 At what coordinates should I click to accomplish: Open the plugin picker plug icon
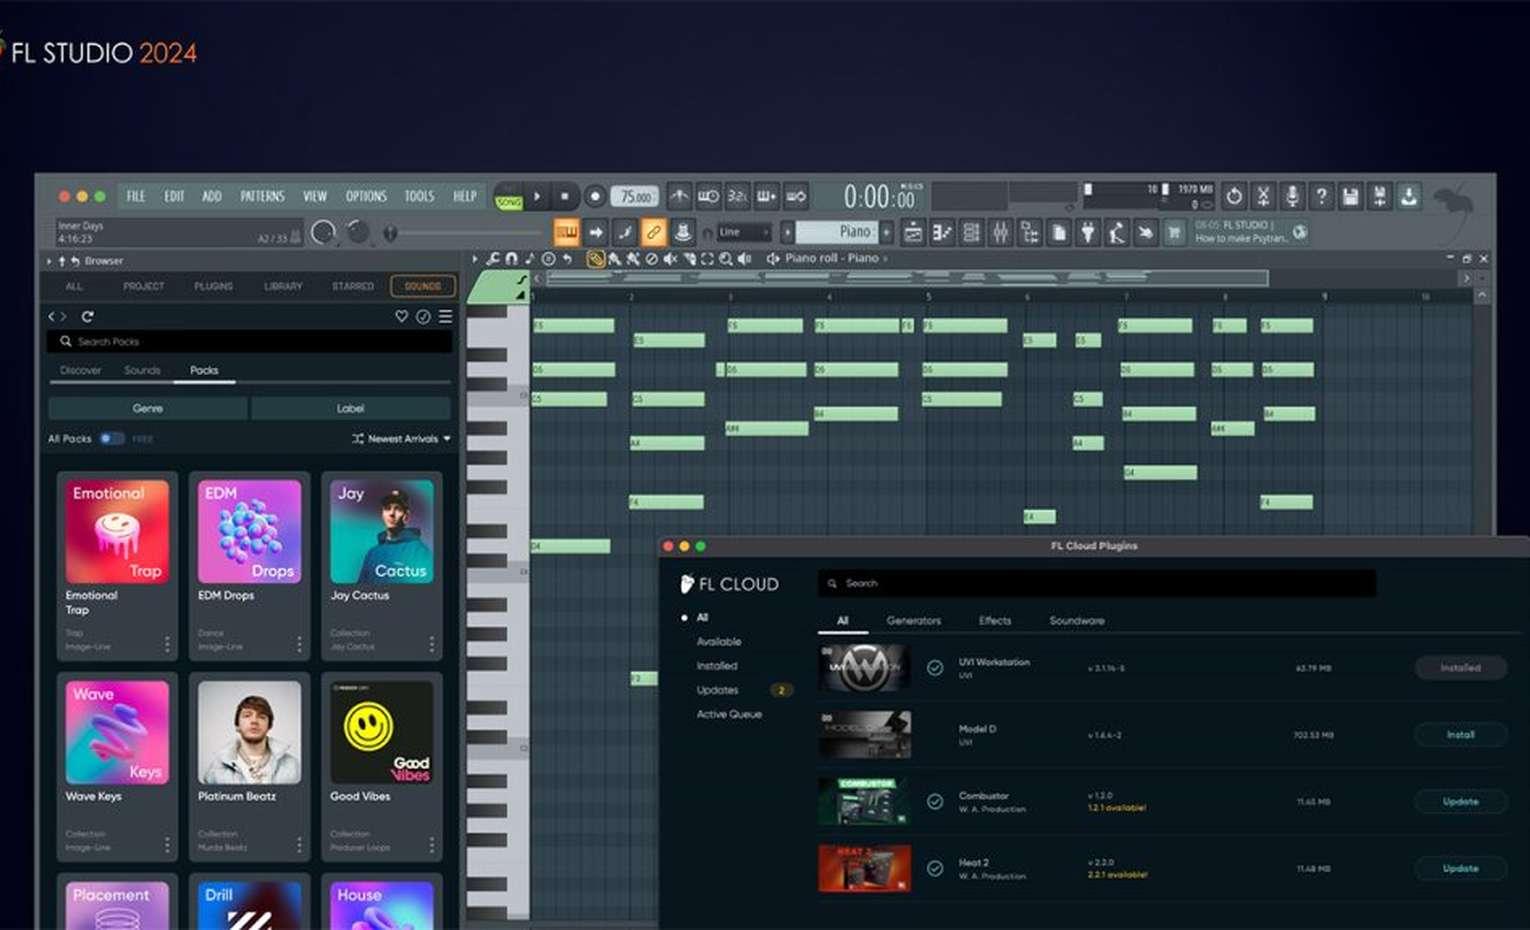pos(1088,233)
